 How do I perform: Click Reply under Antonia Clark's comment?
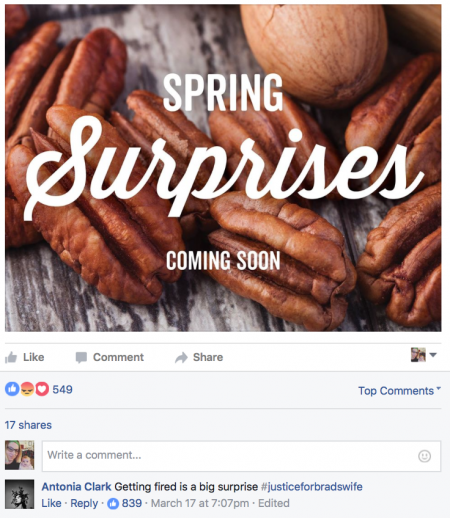(84, 503)
